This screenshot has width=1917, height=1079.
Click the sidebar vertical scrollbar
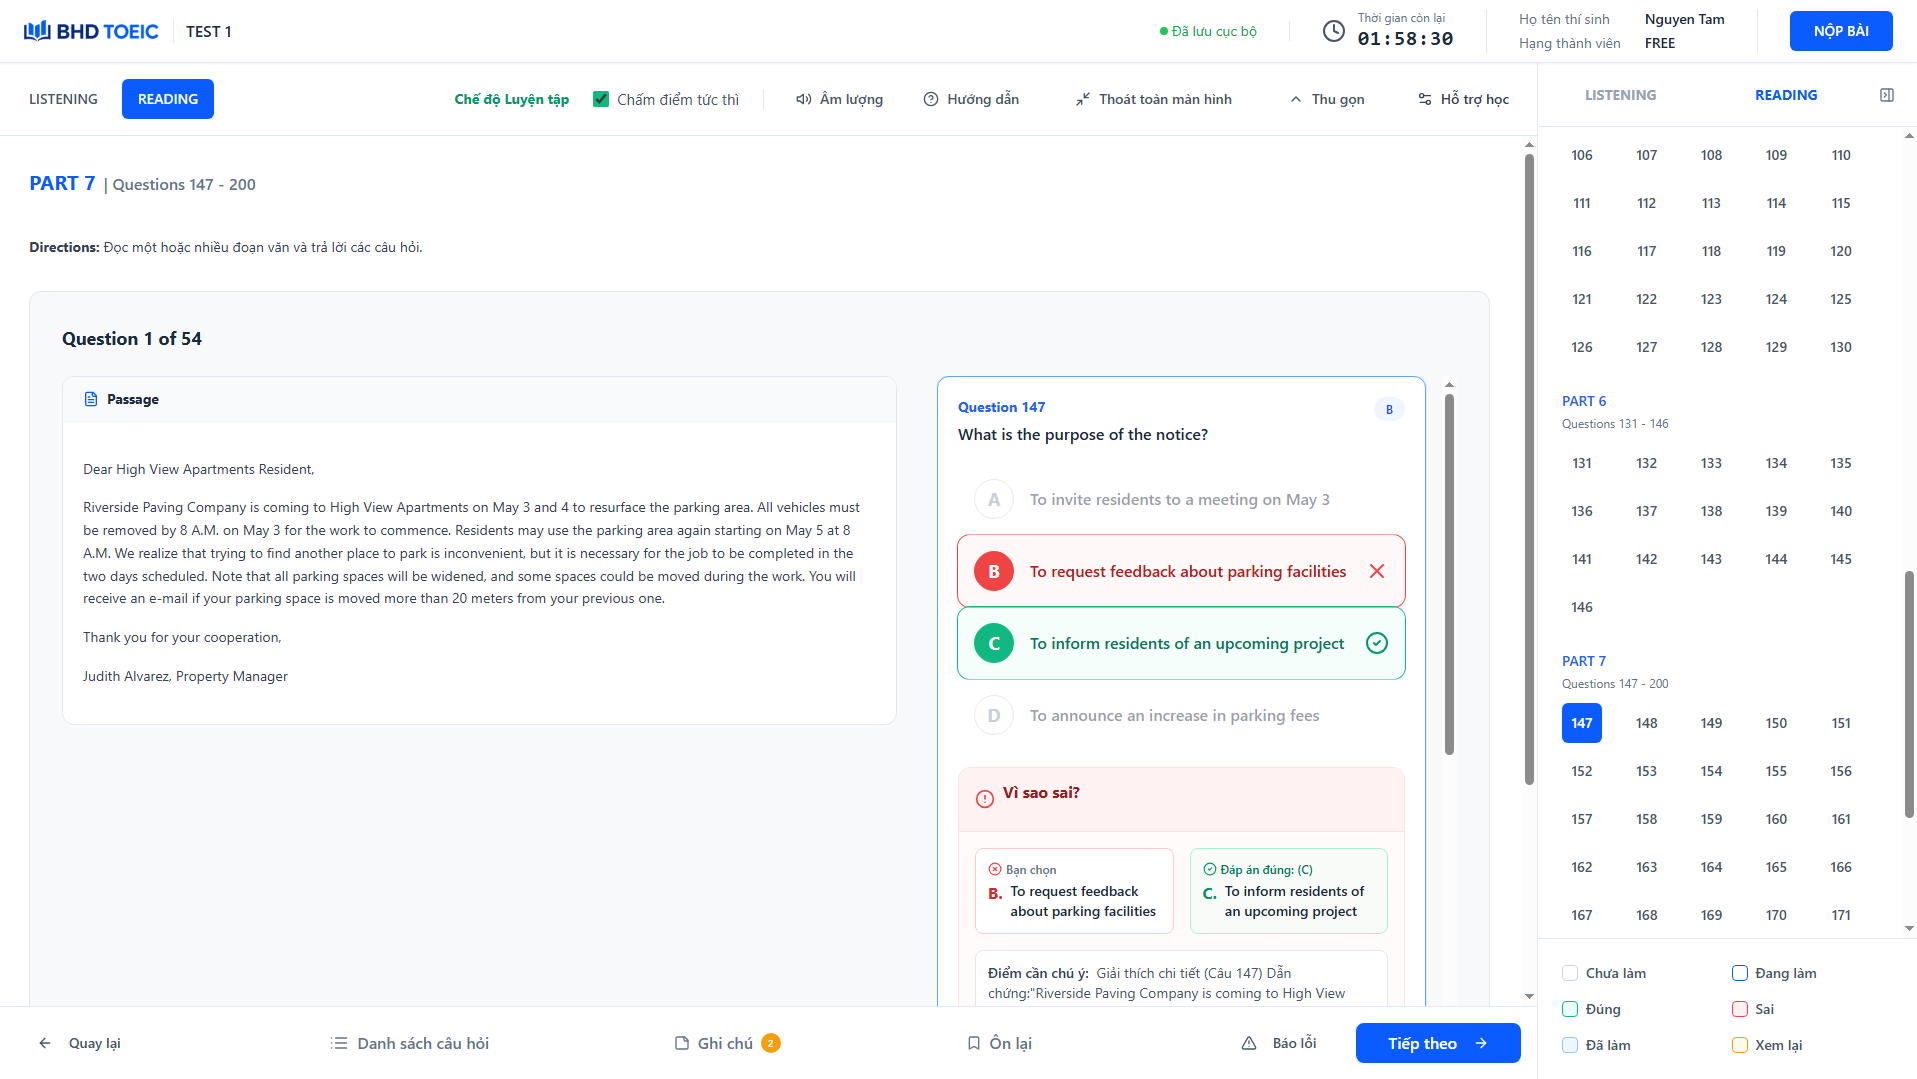tap(1909, 695)
